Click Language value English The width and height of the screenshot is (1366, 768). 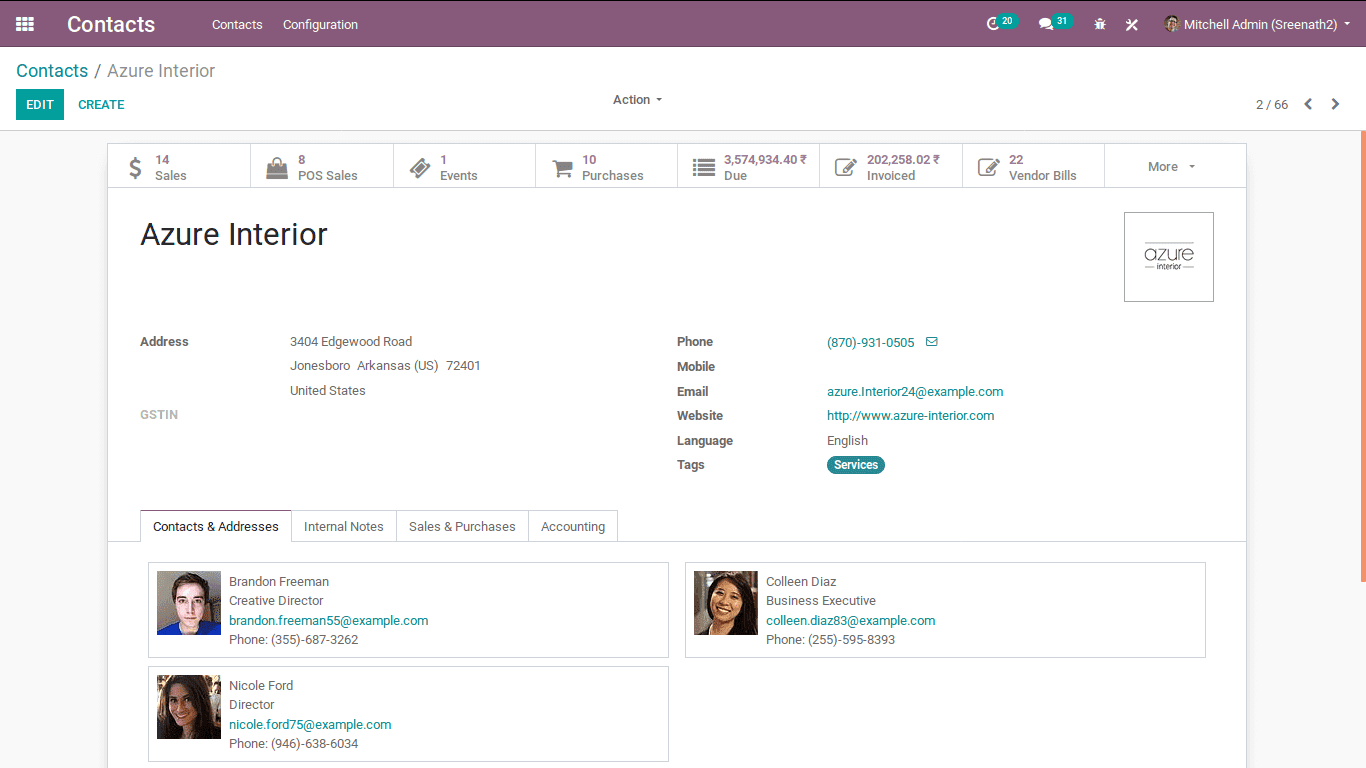pos(847,441)
